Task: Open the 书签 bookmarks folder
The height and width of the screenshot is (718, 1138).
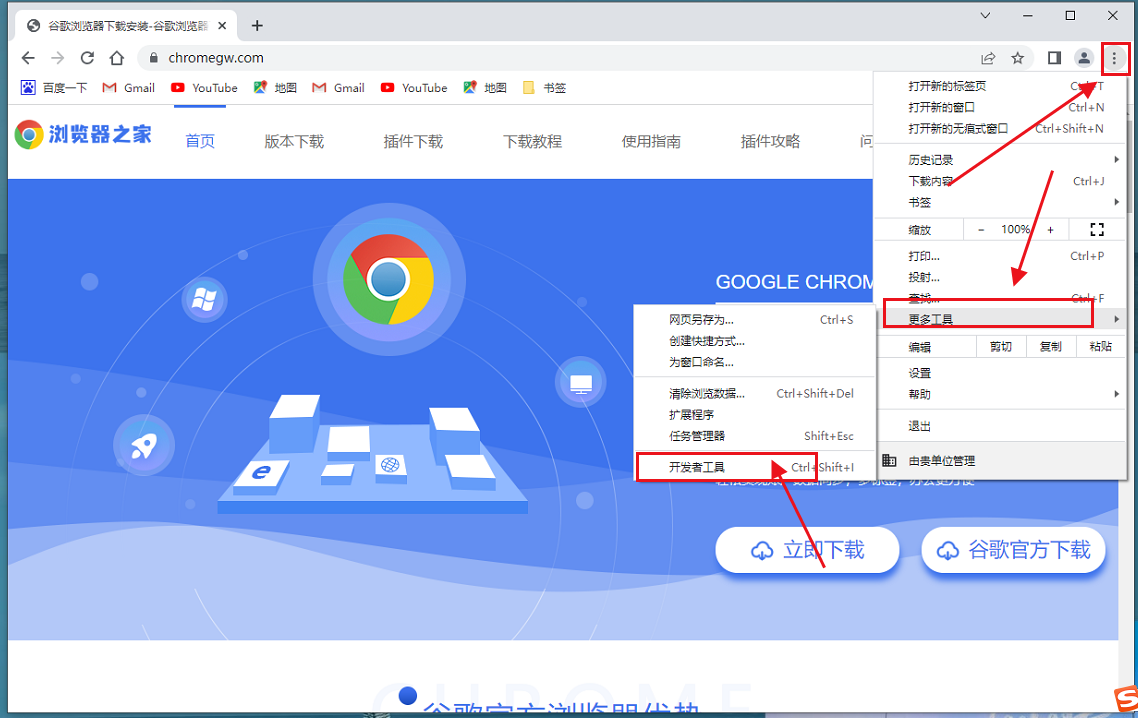Action: [x=544, y=88]
